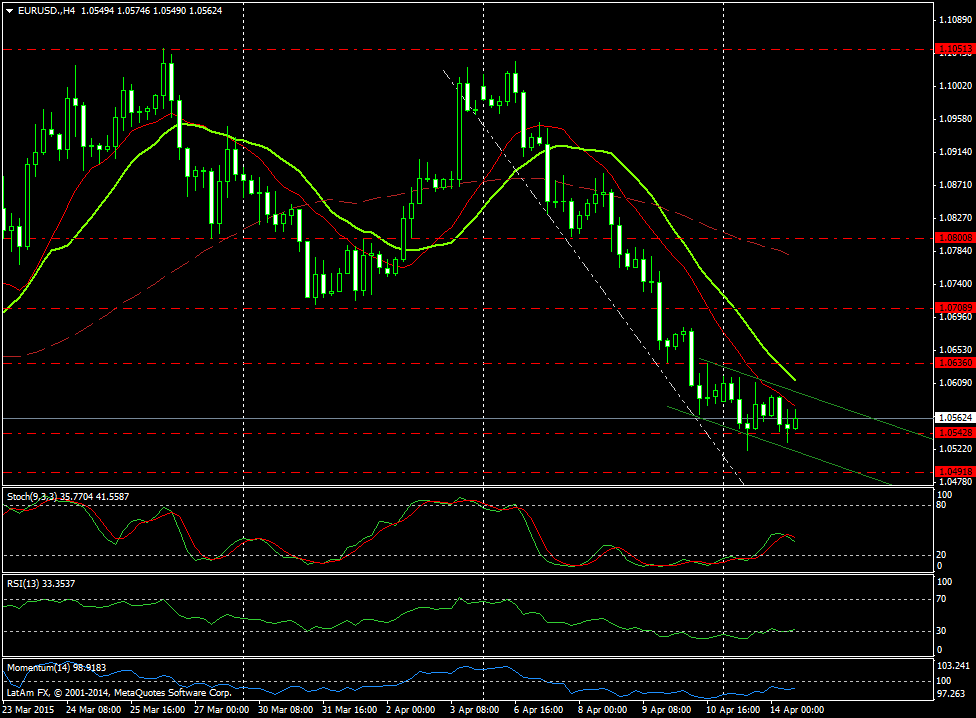Click the 2 Apr 00:00 time label

[x=412, y=710]
